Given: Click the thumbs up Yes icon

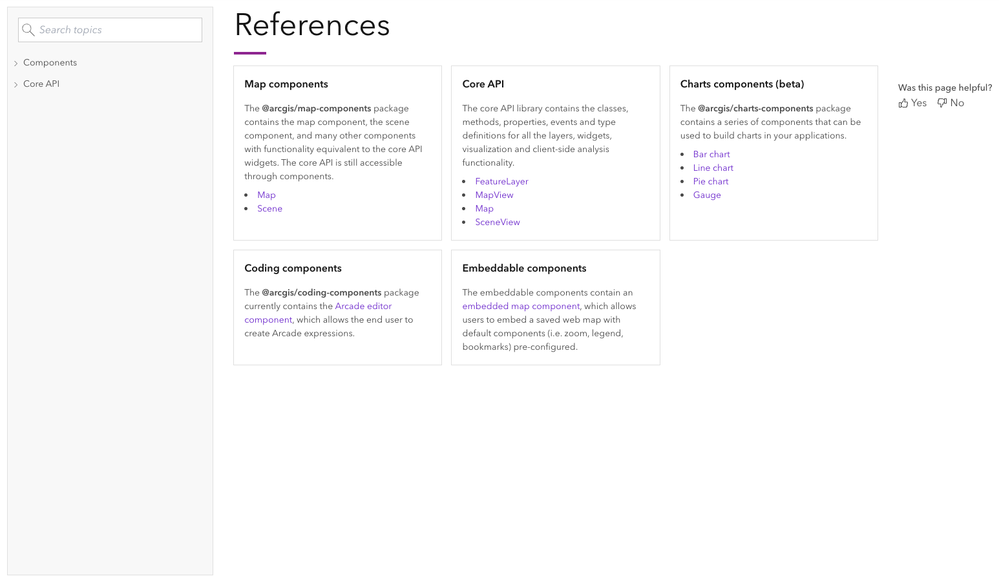Looking at the screenshot, I should coord(904,103).
